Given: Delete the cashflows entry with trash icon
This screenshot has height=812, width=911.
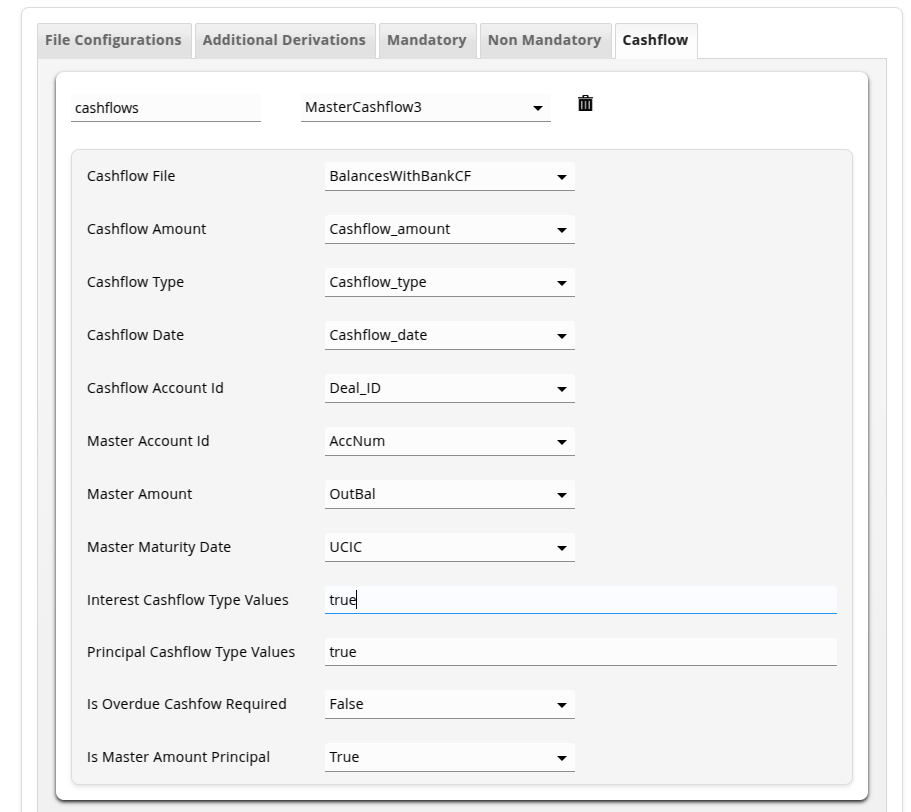Looking at the screenshot, I should point(585,103).
